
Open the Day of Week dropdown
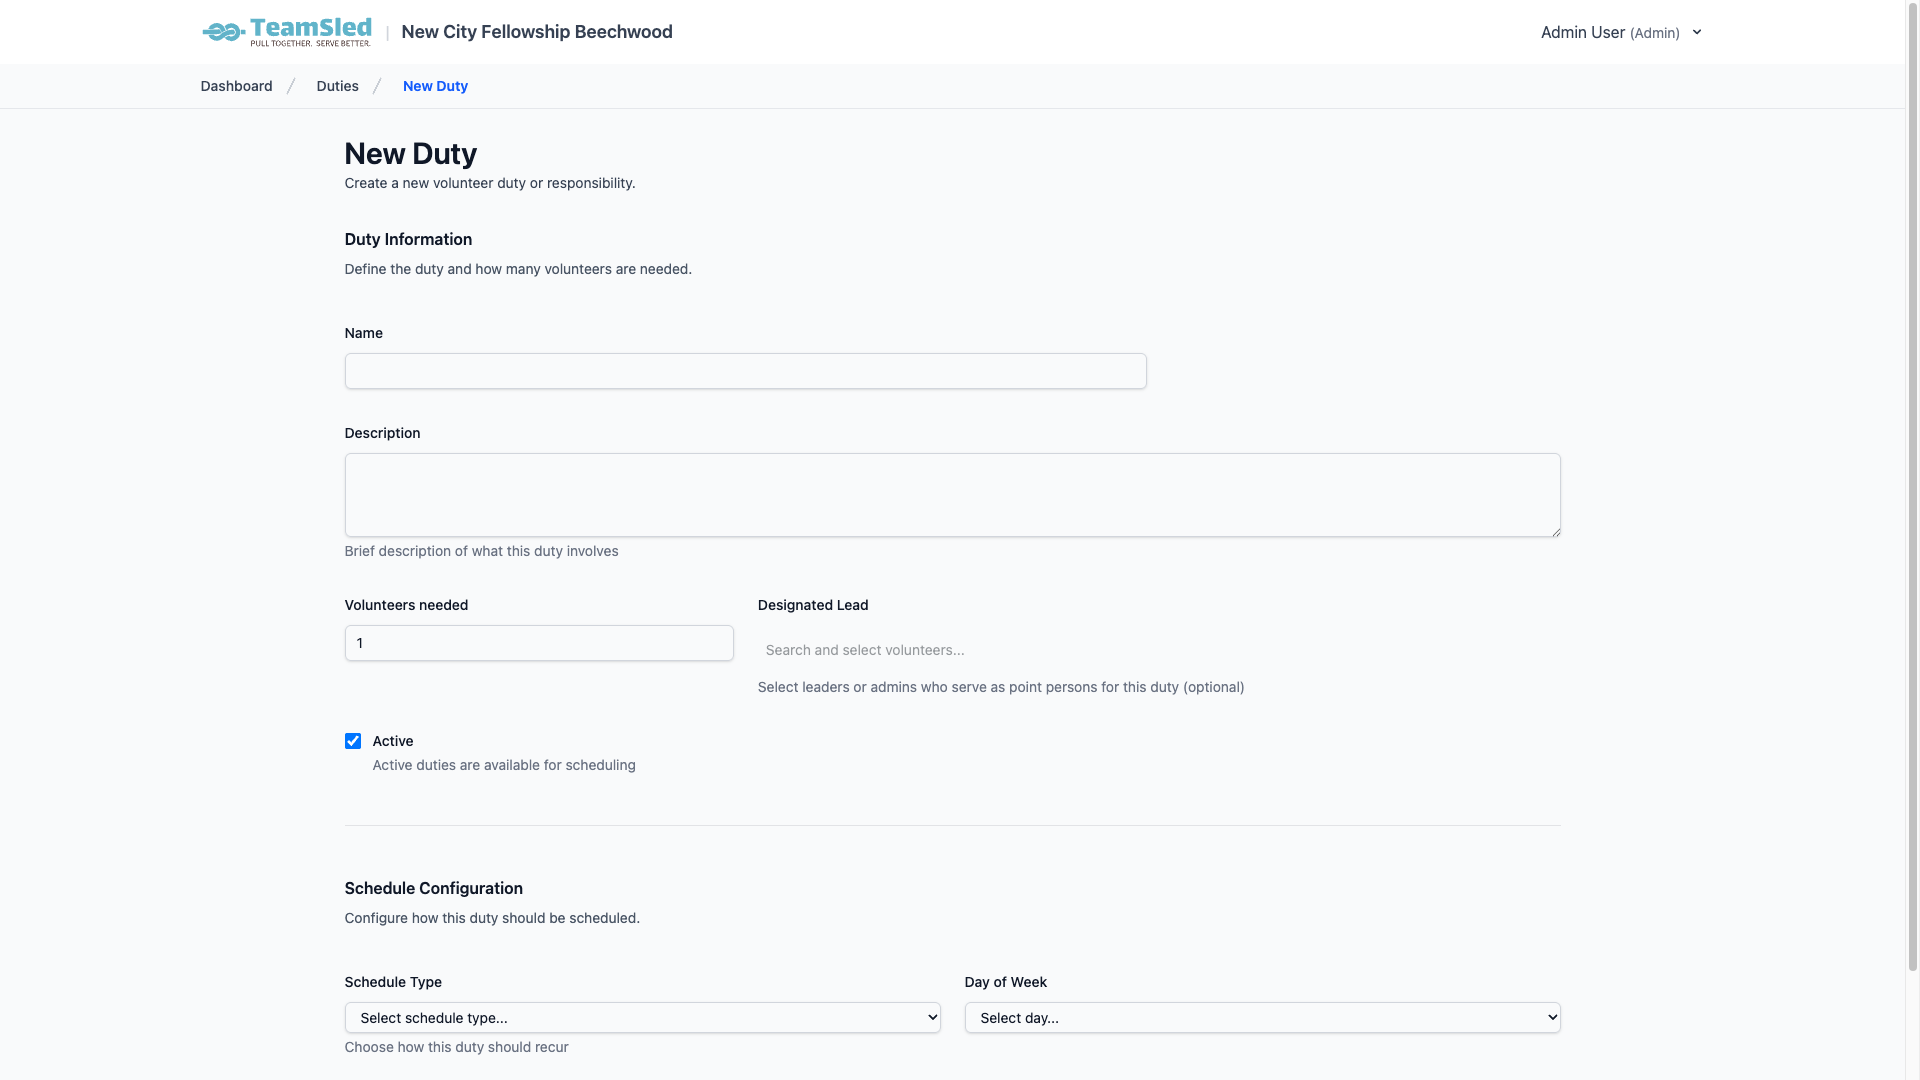pyautogui.click(x=1262, y=1018)
